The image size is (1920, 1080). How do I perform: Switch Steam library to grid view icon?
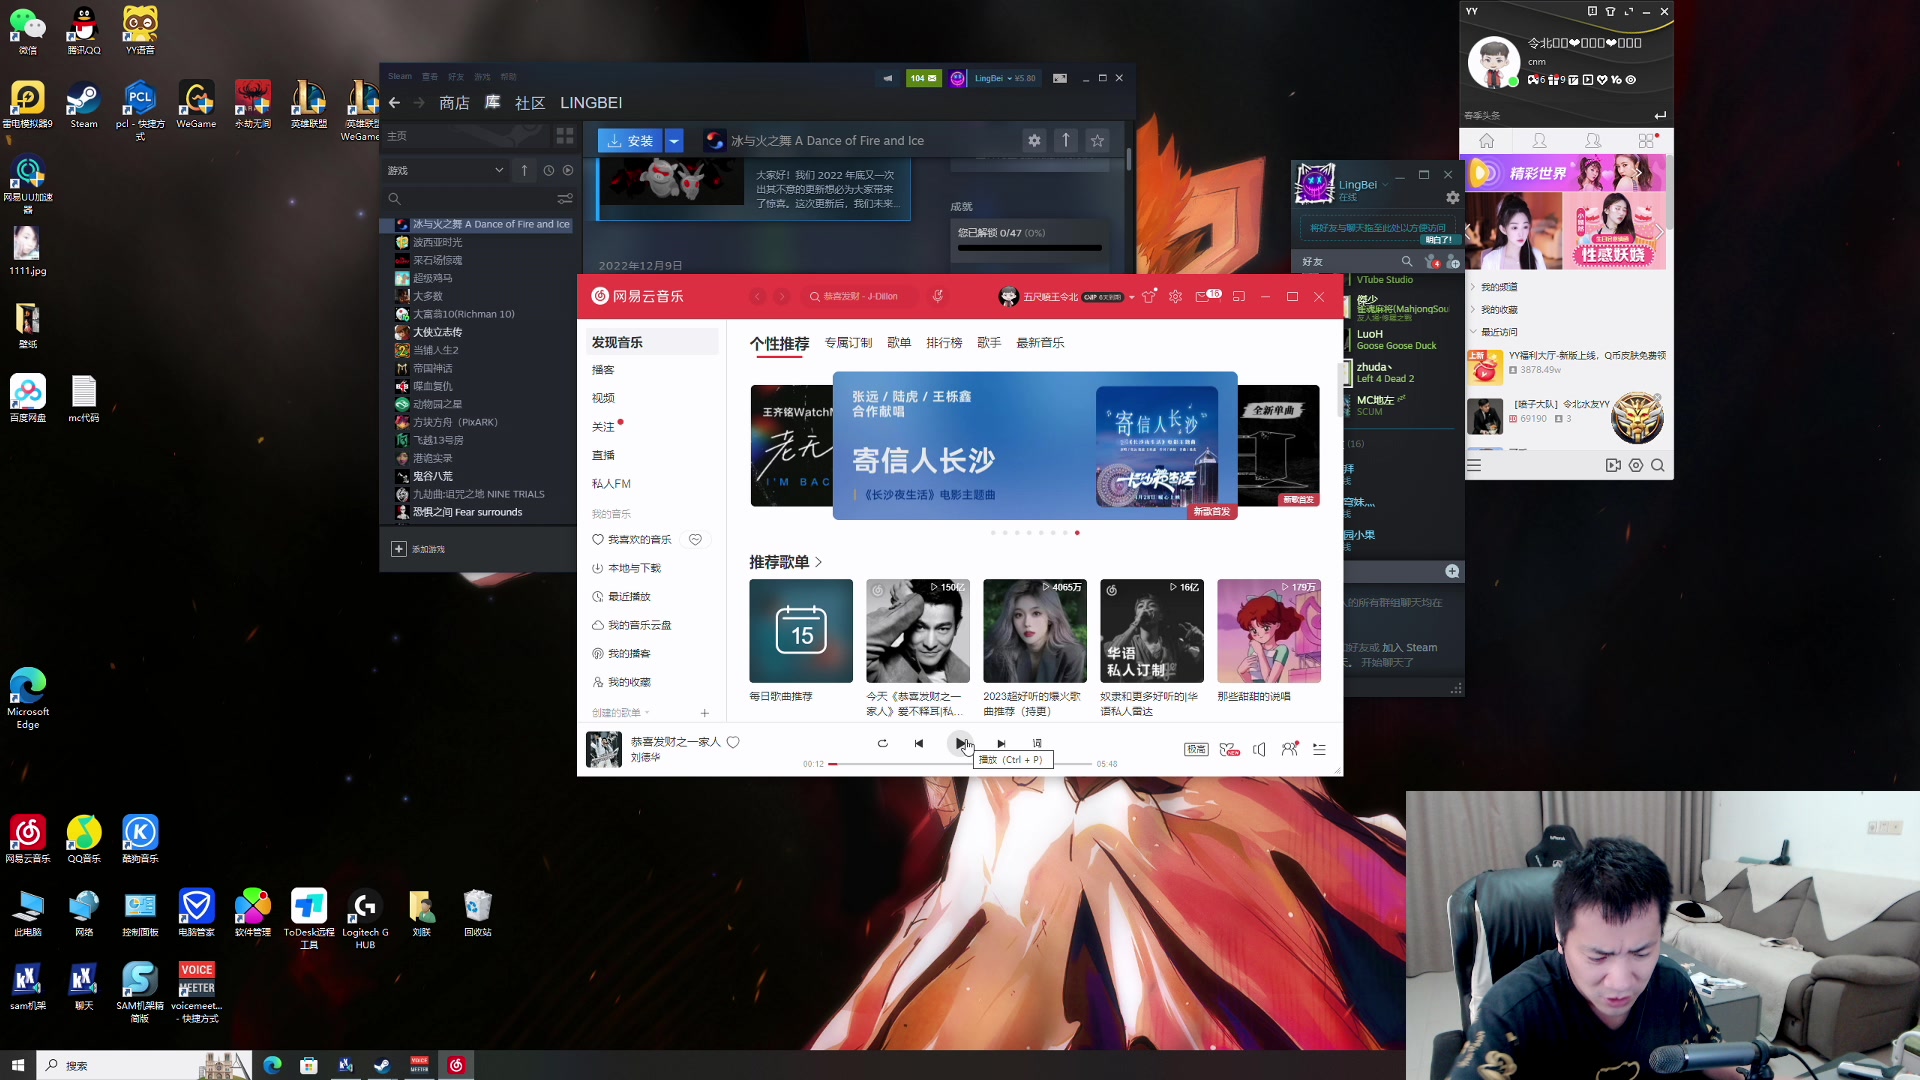(565, 136)
